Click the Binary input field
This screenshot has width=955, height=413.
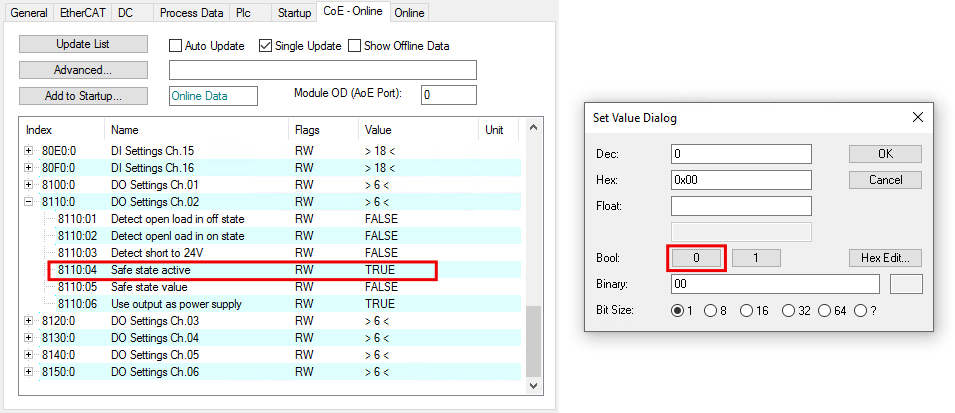click(775, 284)
